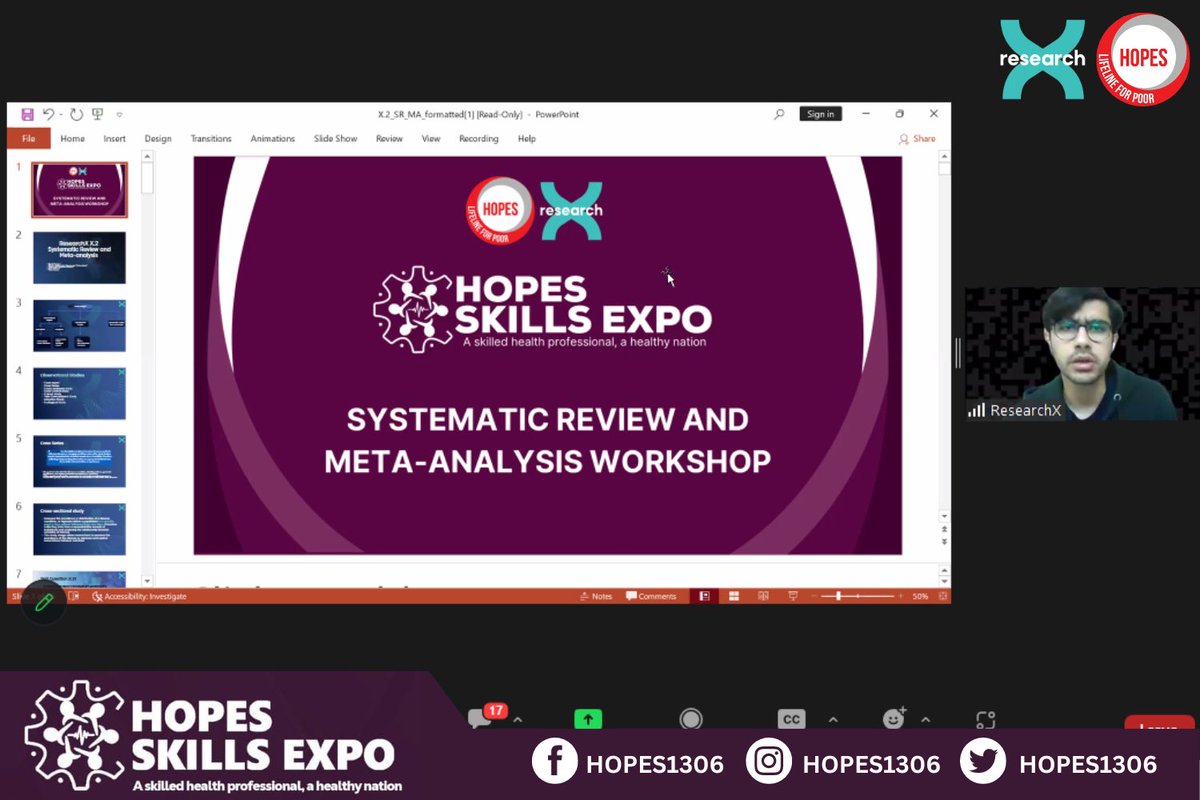Screen dimensions: 1200x800
Task: Click the Zoom apps icon
Action: (x=986, y=719)
